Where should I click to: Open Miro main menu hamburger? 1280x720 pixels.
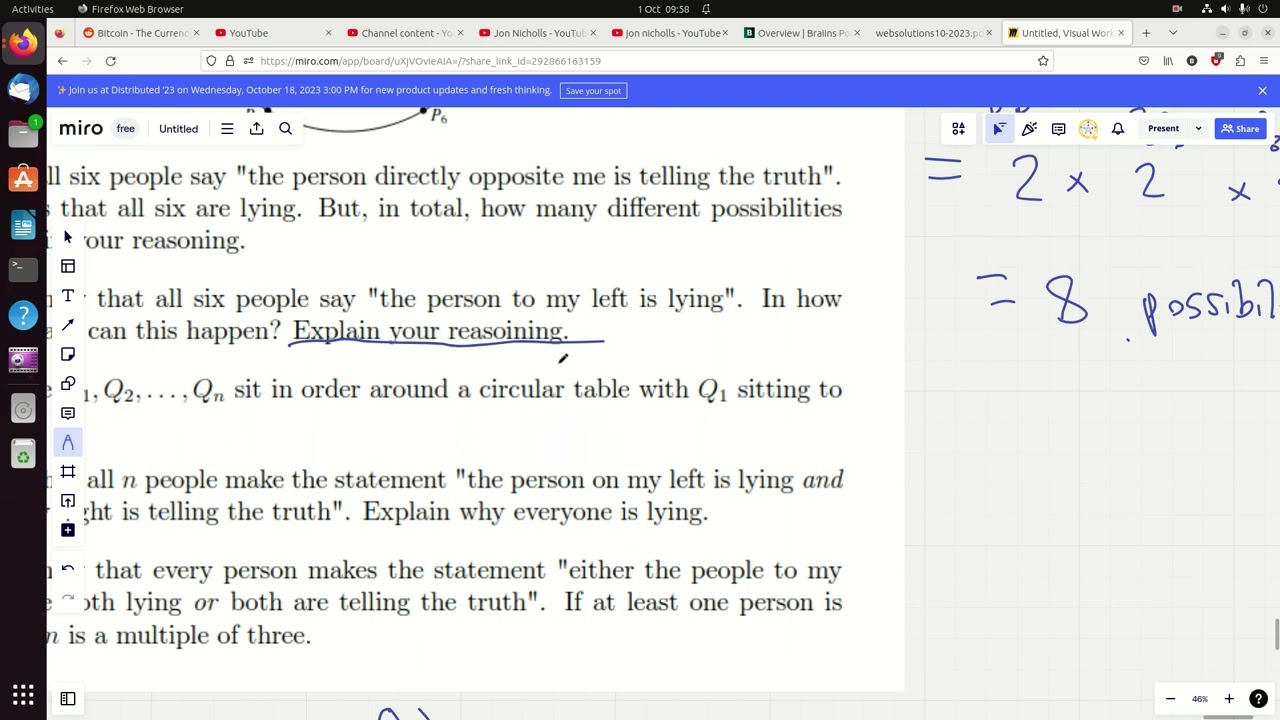(x=227, y=129)
